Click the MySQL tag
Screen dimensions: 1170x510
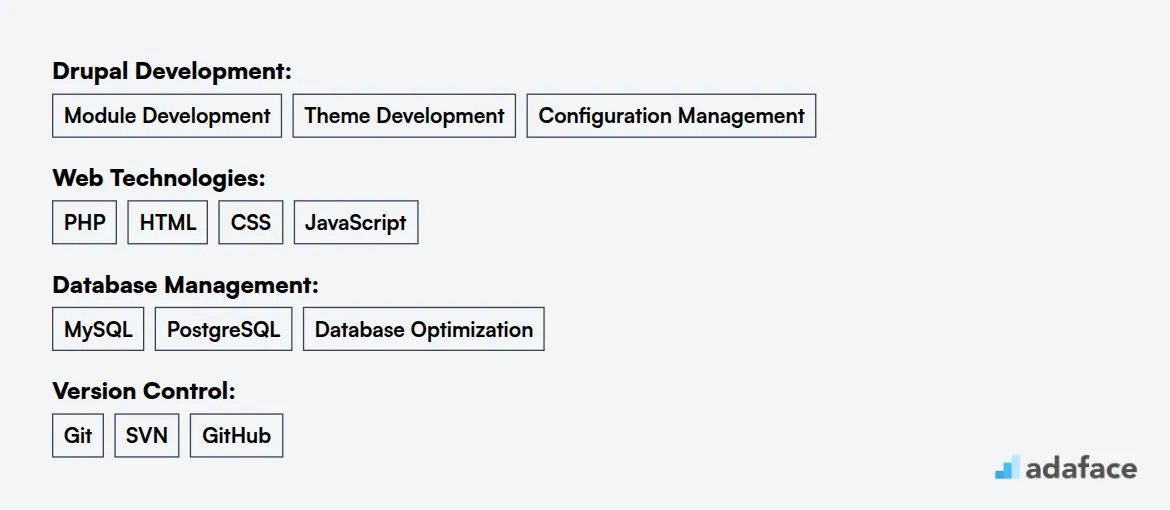tap(98, 329)
